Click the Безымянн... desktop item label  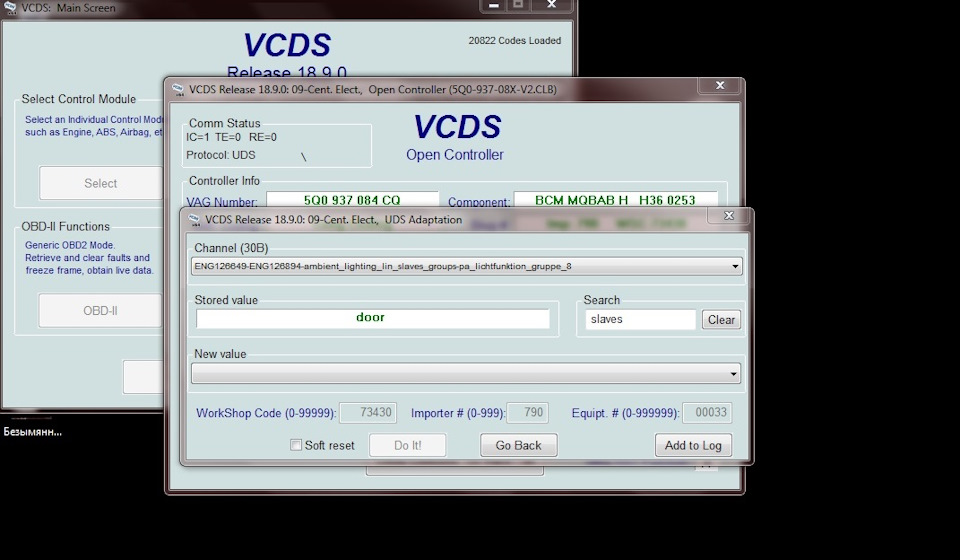point(32,432)
